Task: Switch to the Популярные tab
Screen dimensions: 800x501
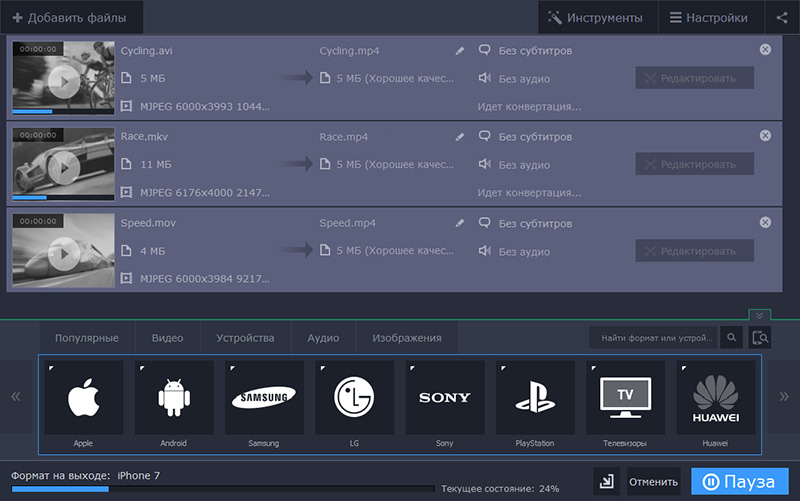Action: (87, 338)
